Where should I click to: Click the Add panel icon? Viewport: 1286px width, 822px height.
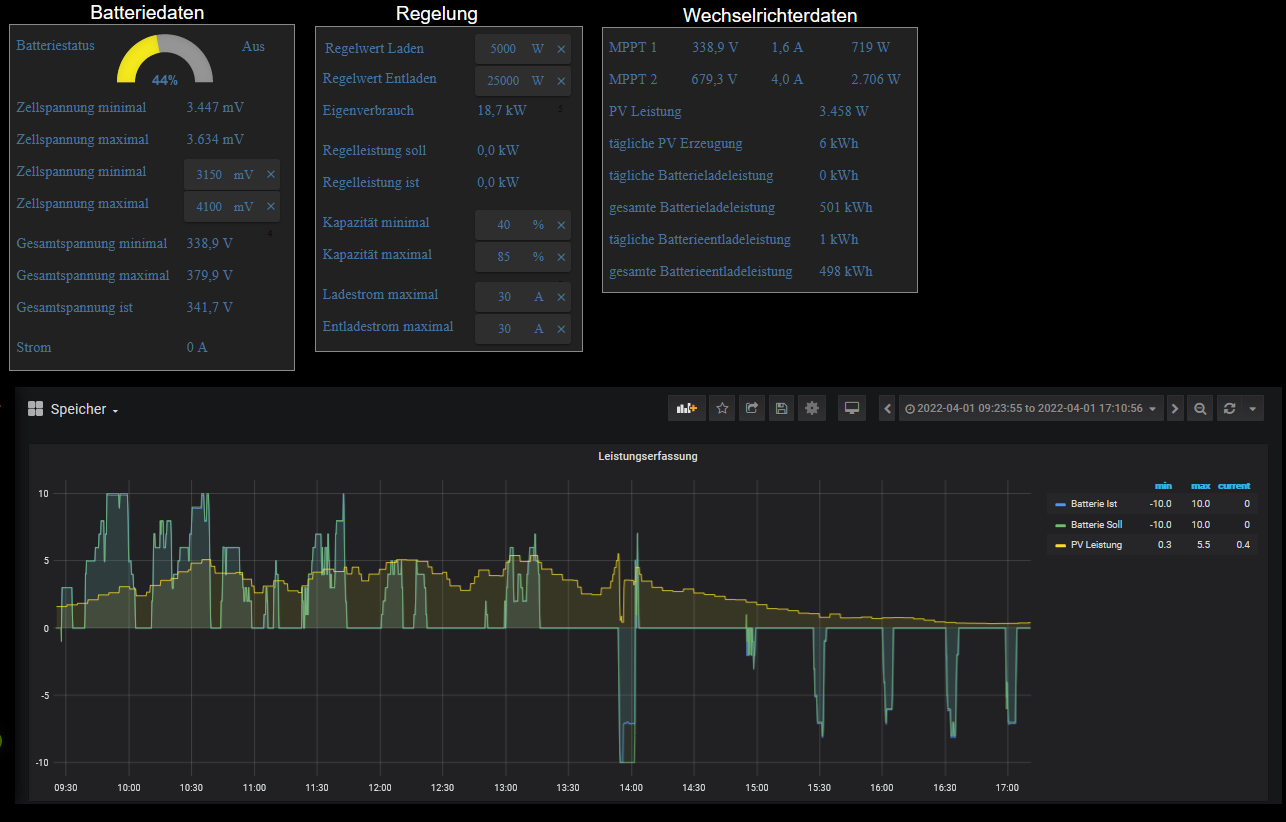click(686, 408)
